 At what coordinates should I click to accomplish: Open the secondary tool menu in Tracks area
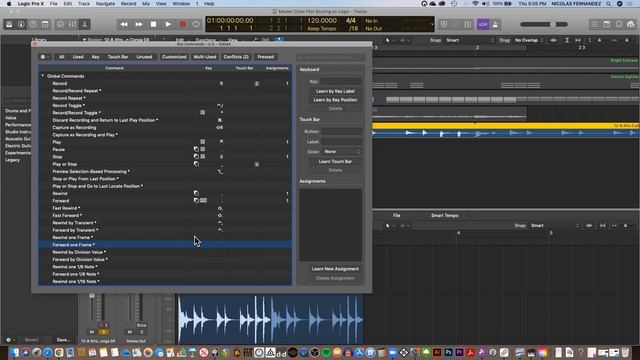tap(404, 40)
